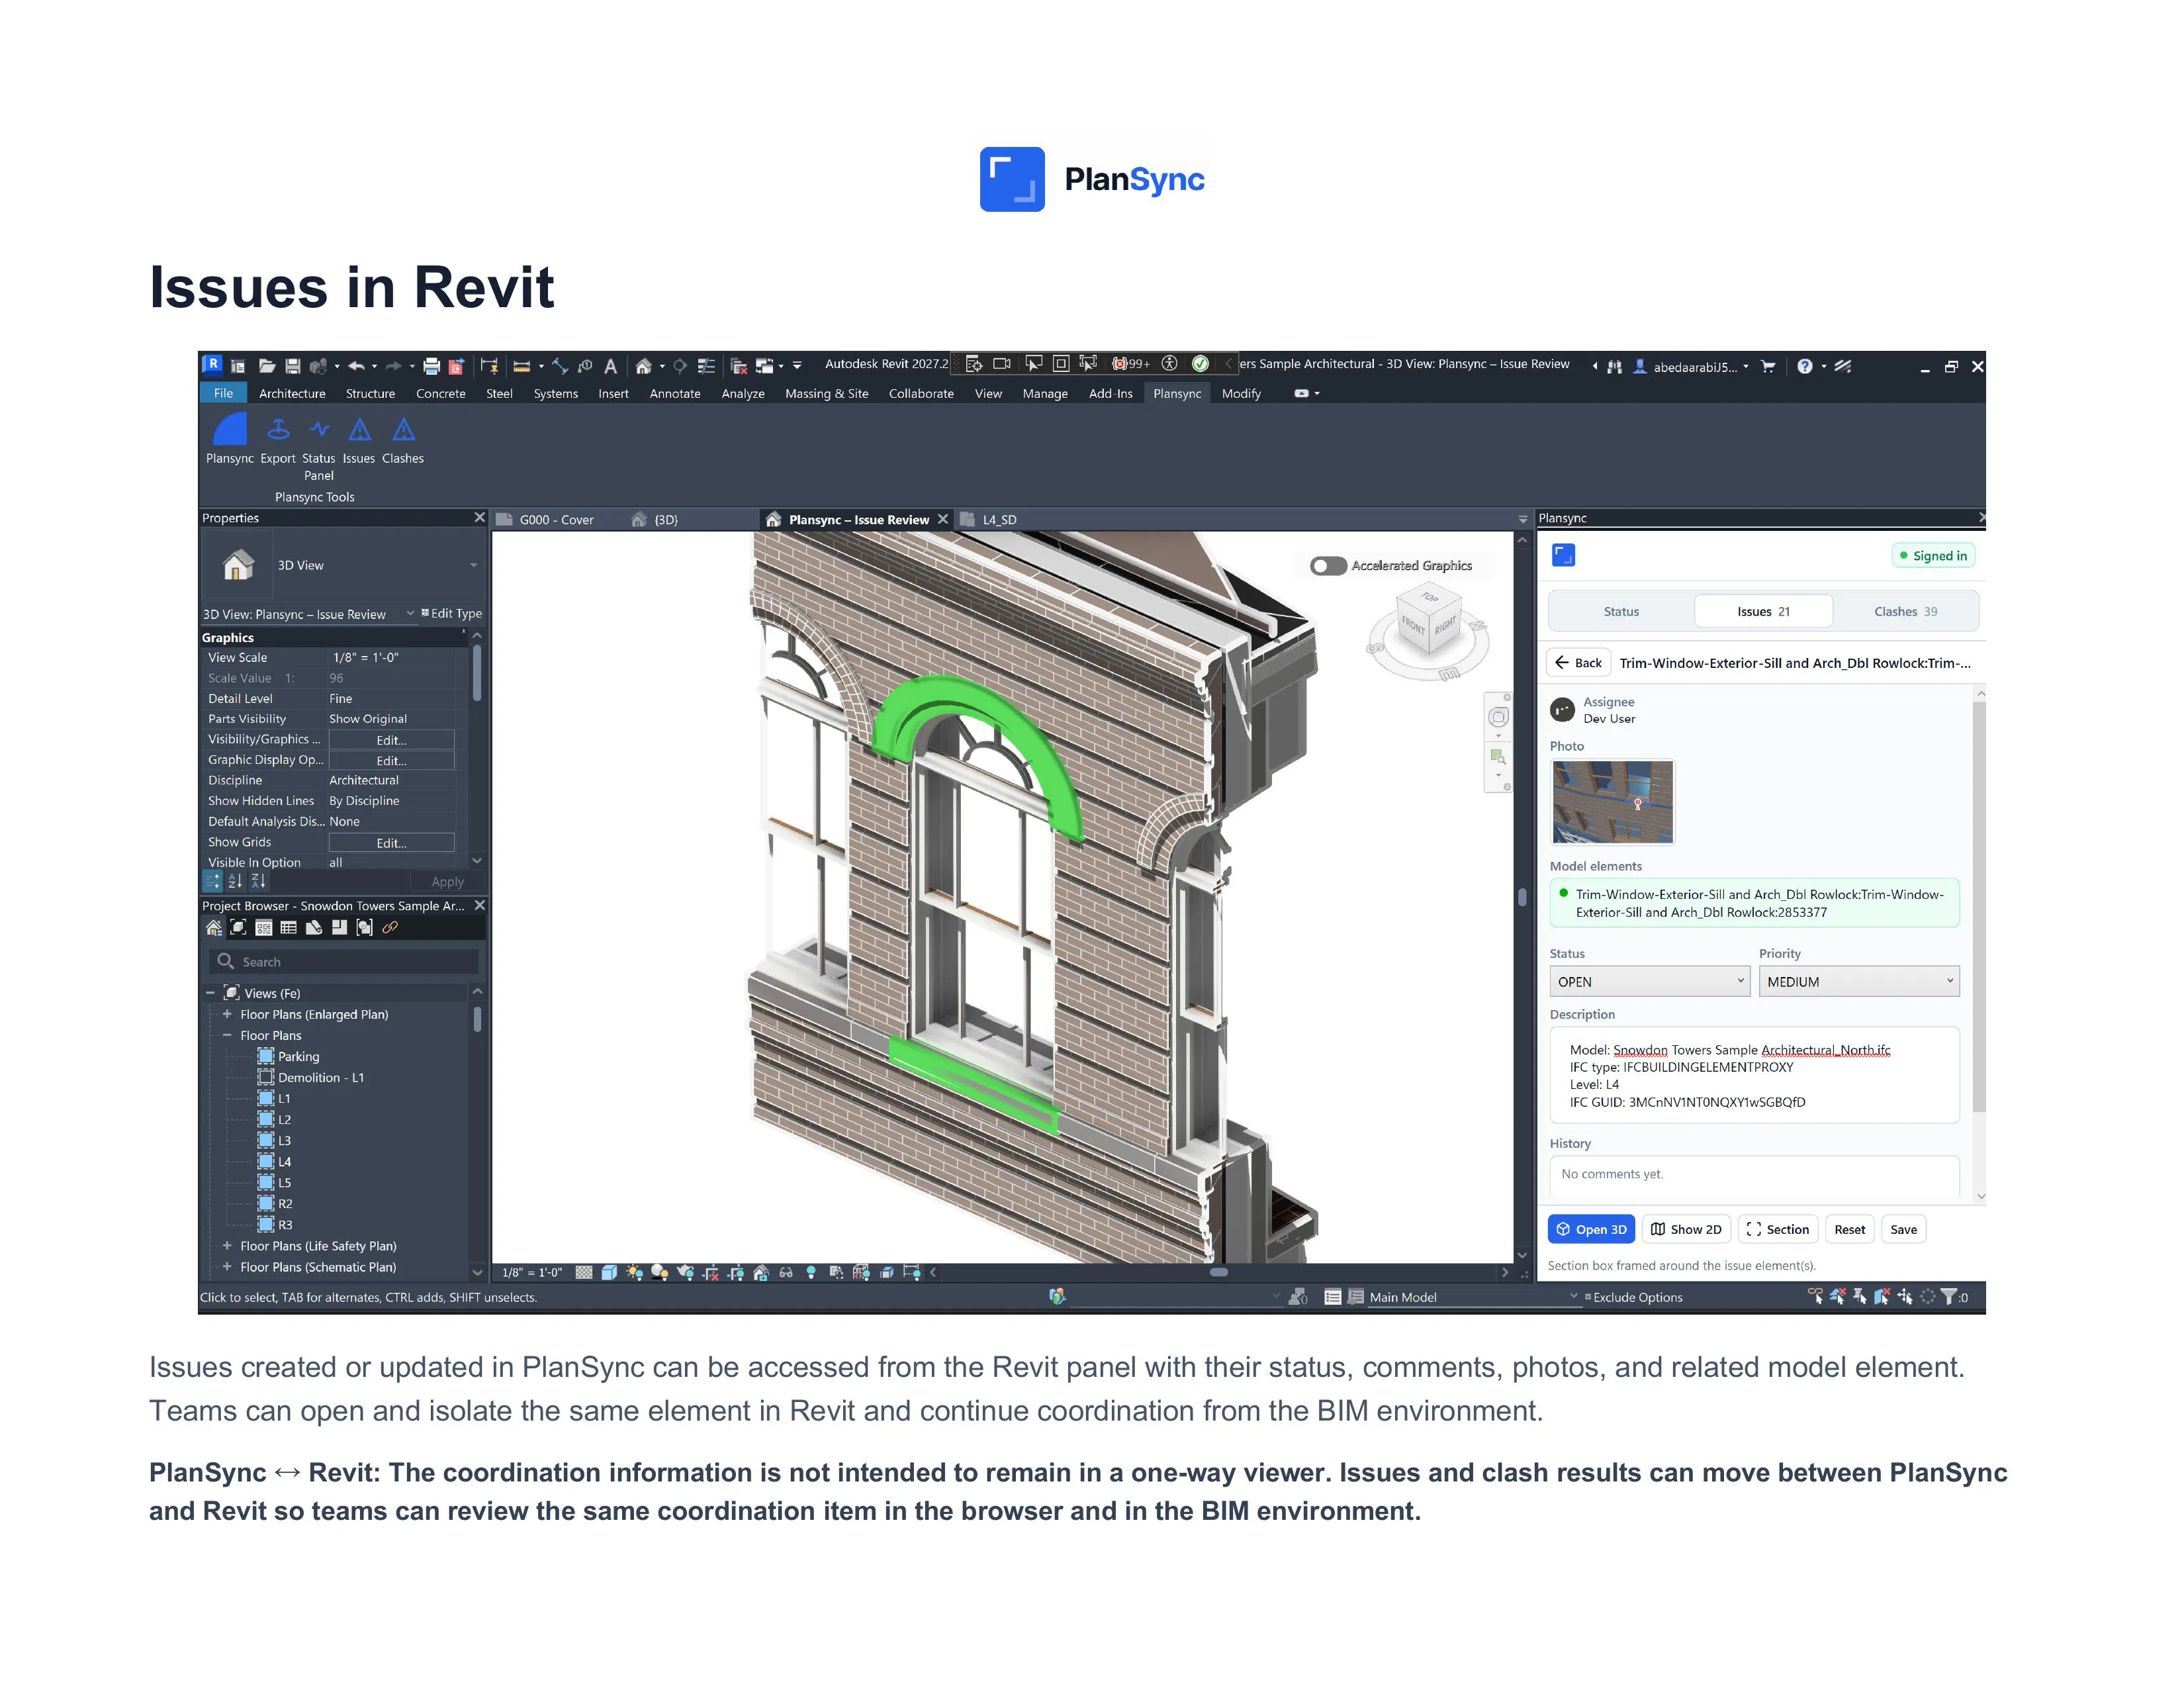Click the Print icon in quick access toolbar
This screenshot has height=1688, width=2184.
point(431,366)
